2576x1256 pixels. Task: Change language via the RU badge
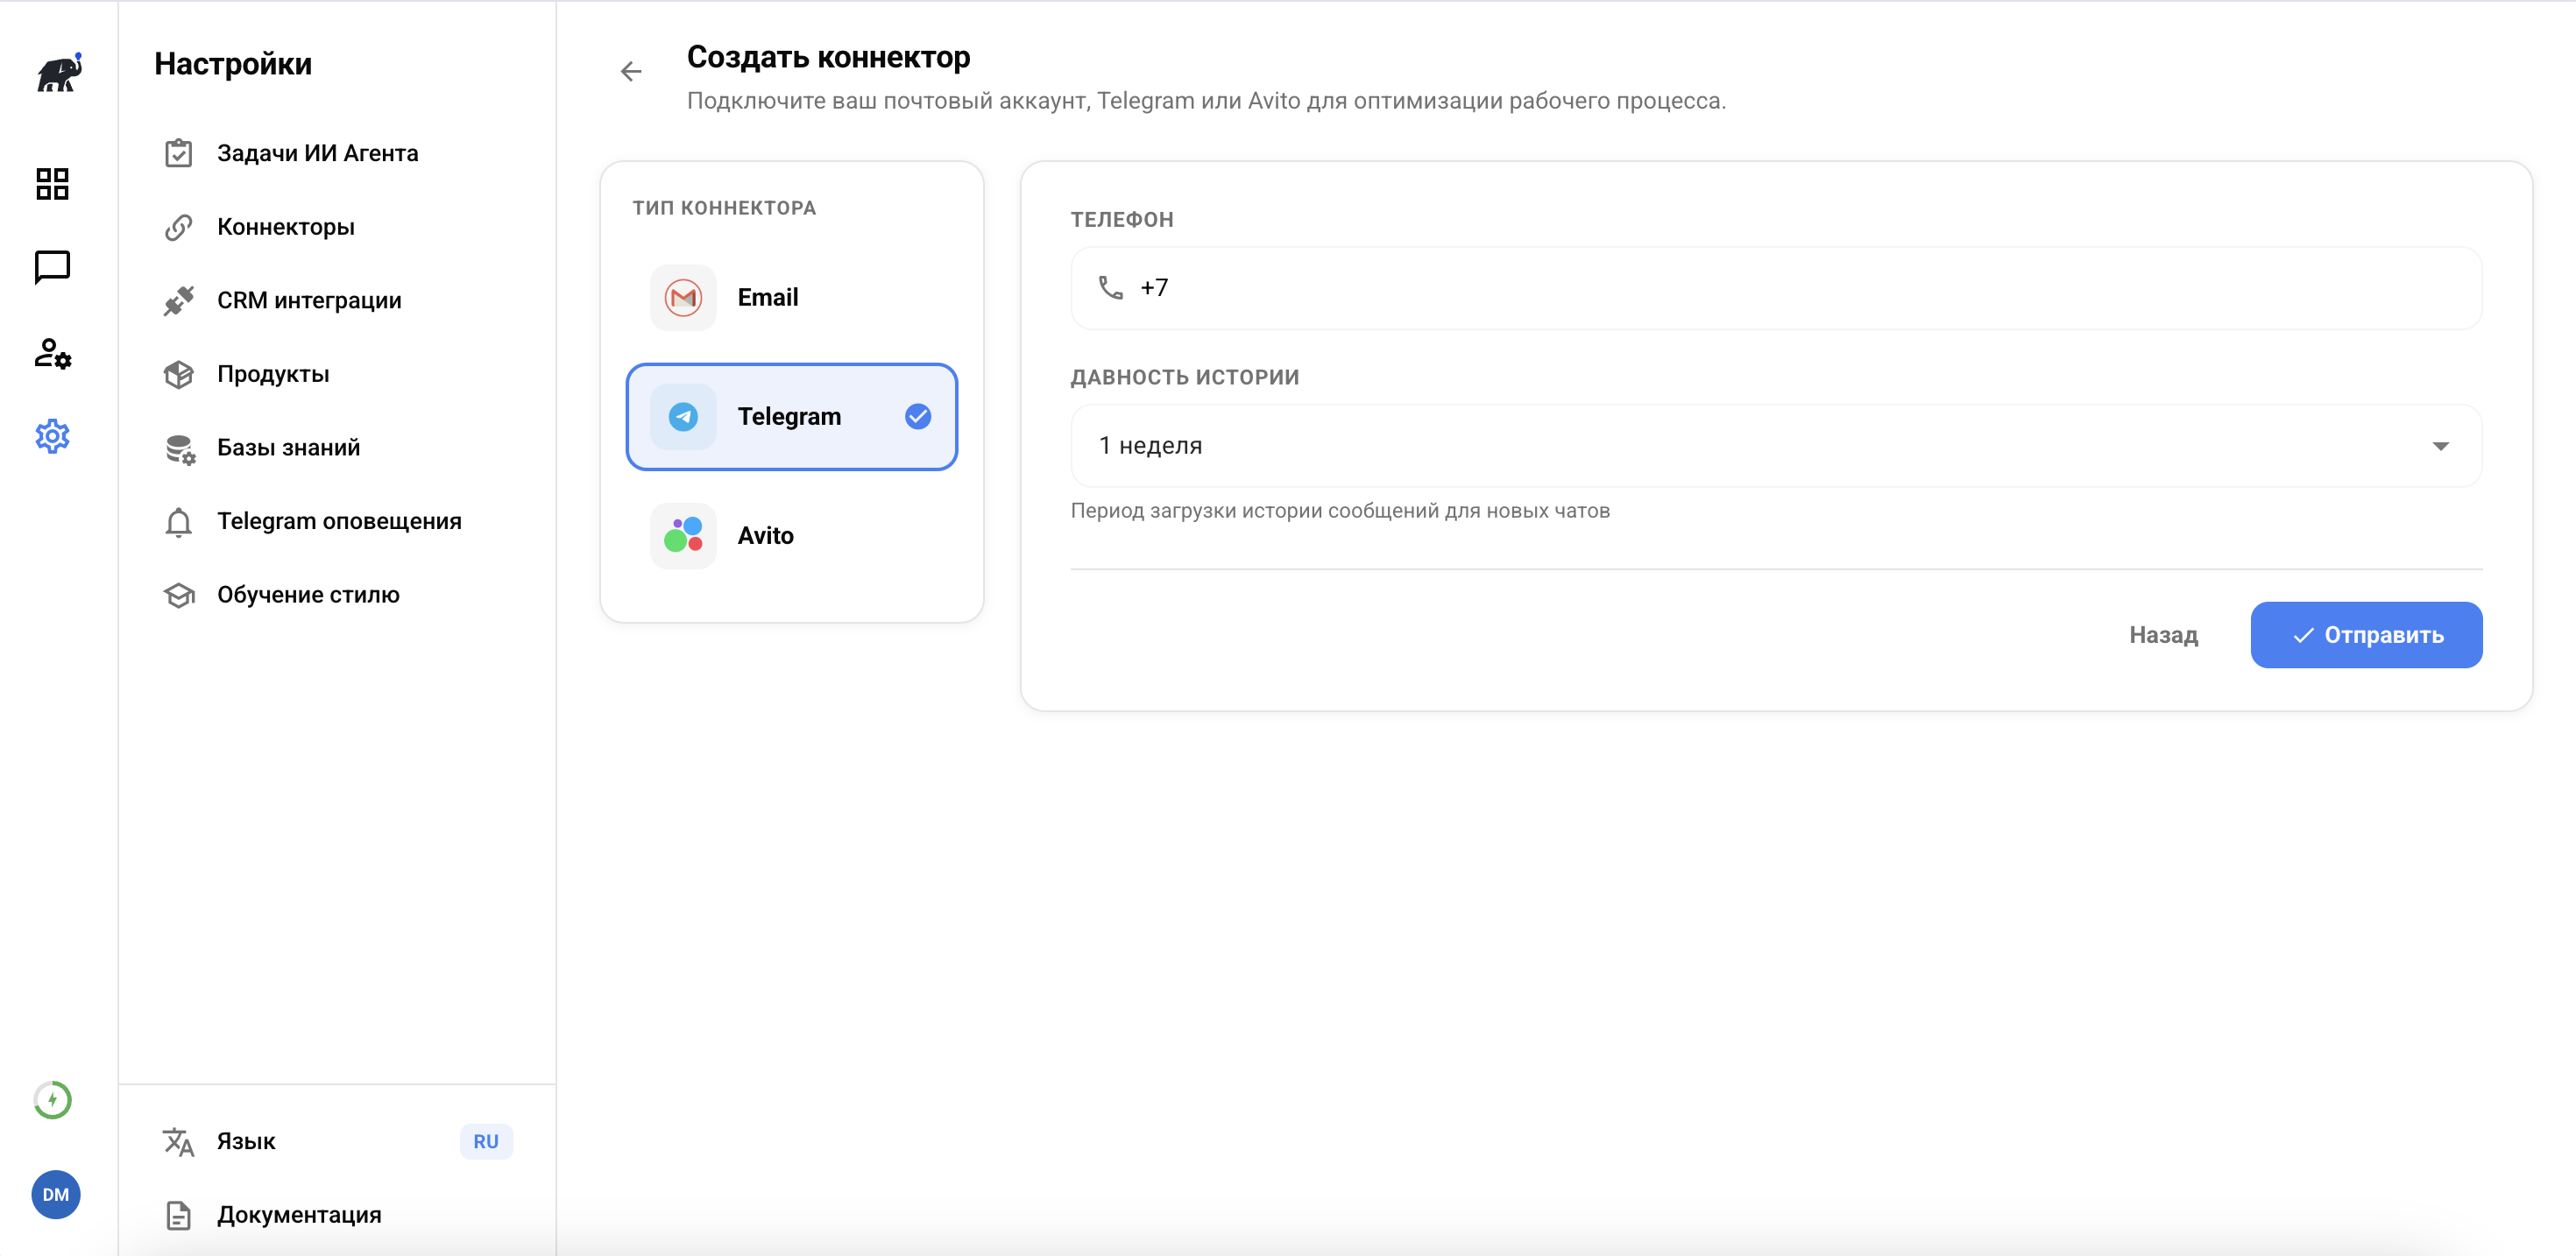coord(486,1141)
